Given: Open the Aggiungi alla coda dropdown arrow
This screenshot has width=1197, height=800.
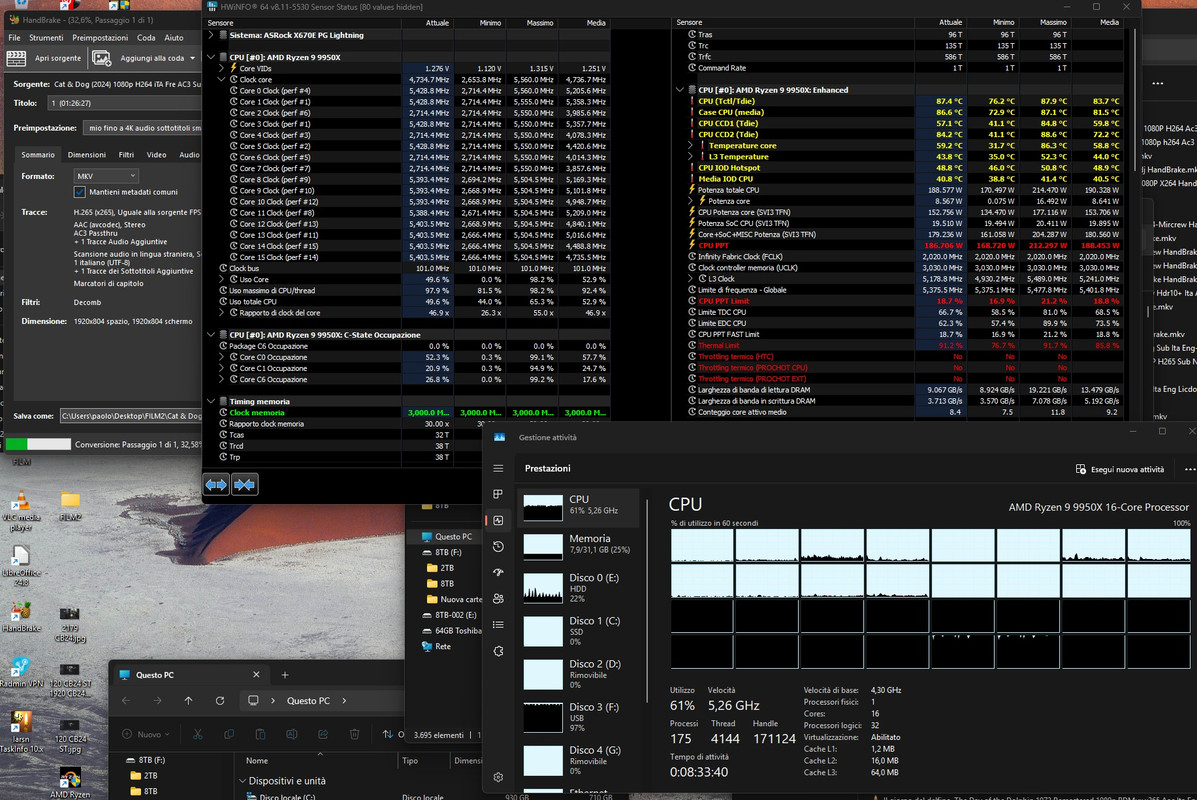Looking at the screenshot, I should (192, 58).
